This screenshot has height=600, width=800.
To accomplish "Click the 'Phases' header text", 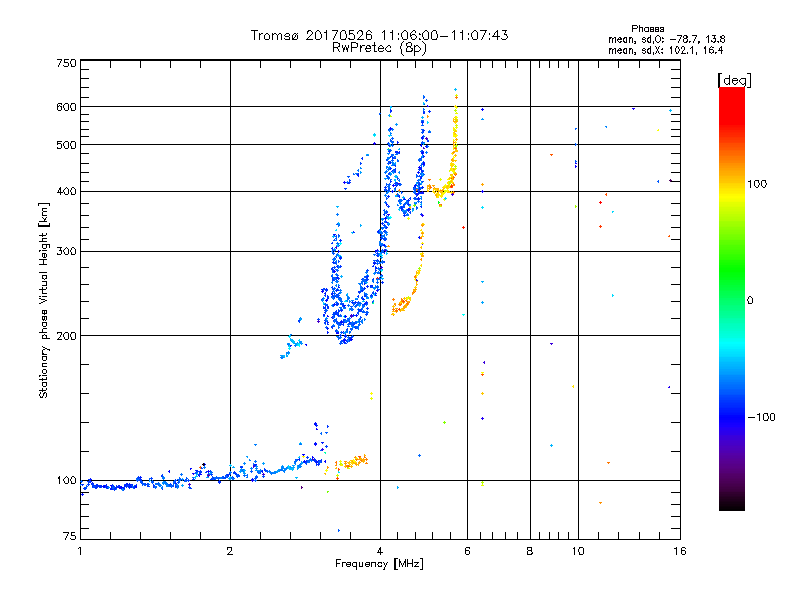I will point(647,29).
